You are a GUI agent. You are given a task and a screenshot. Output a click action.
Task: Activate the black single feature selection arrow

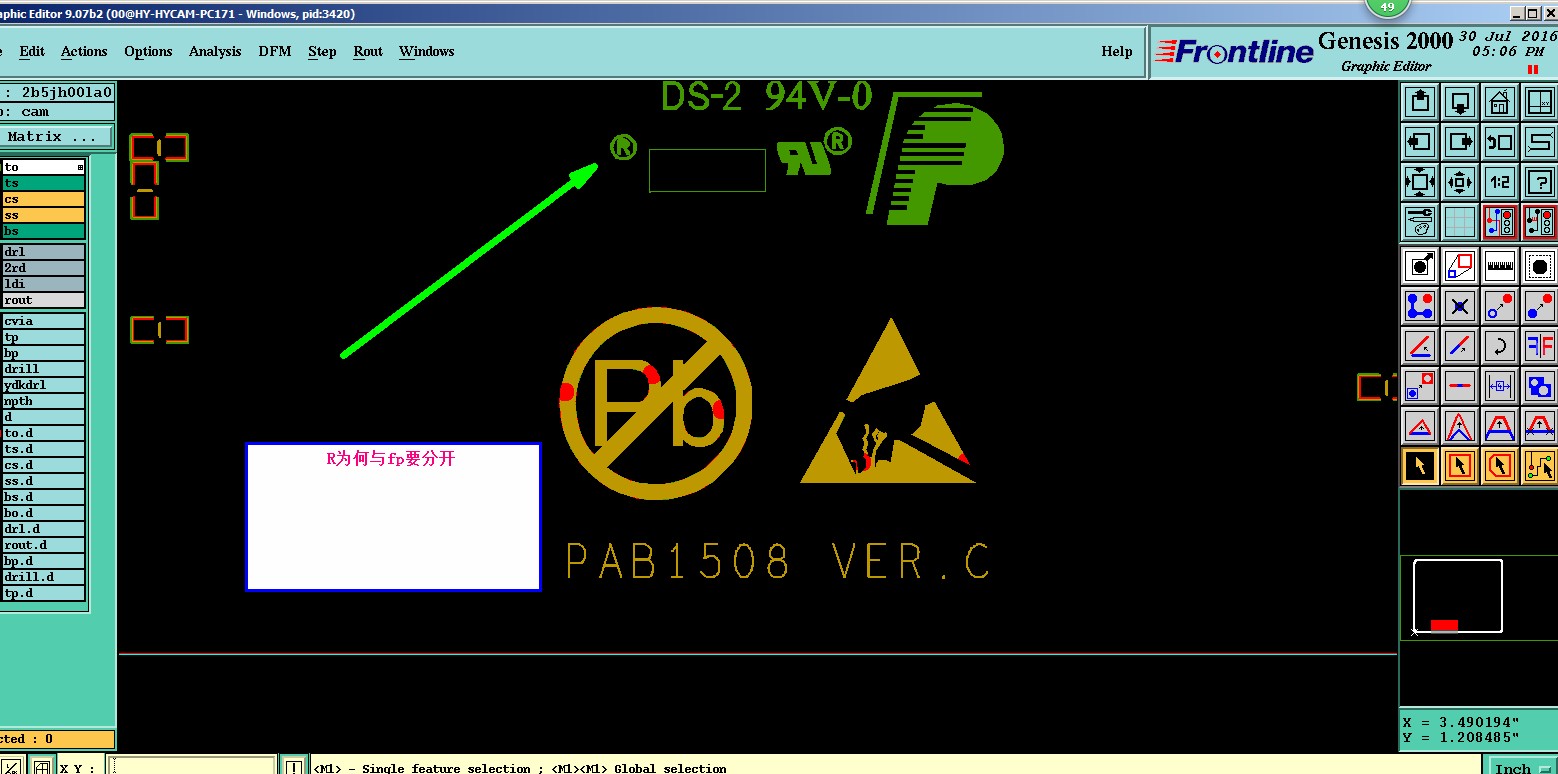coord(1420,466)
